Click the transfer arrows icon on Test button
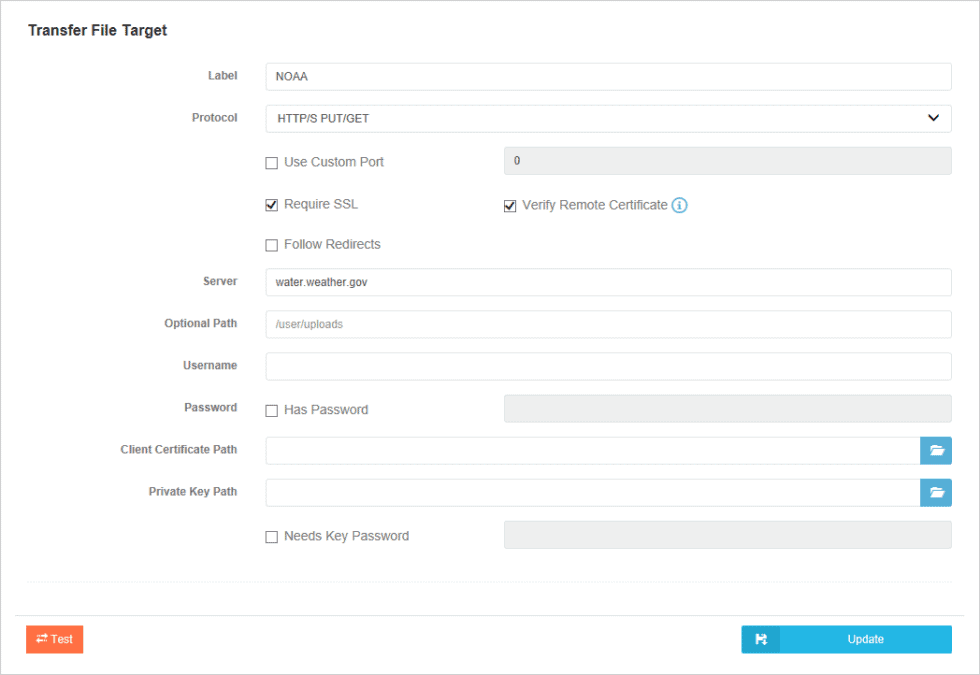980x675 pixels. 41,639
